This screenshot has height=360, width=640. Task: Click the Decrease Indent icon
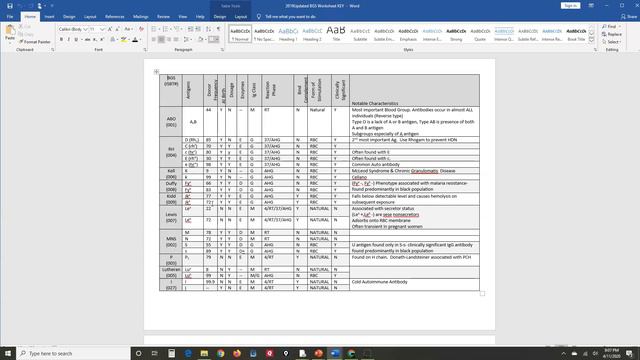190,29
